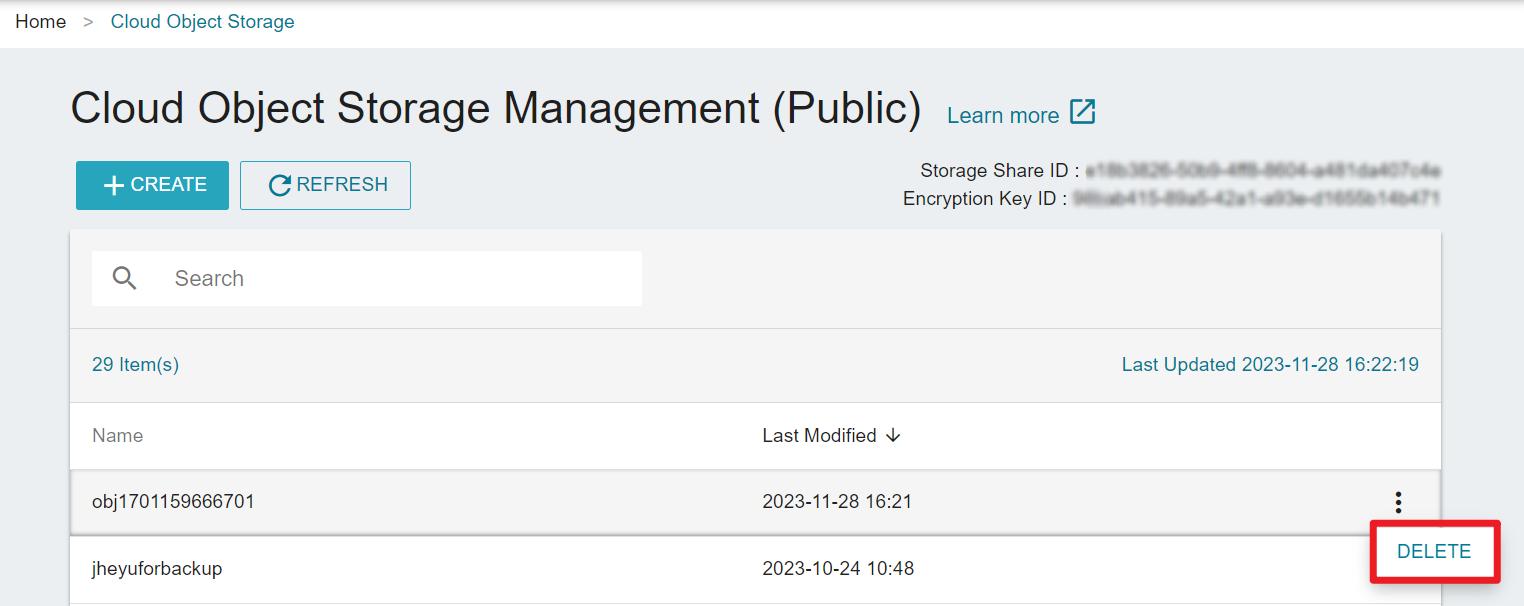Select the obj1701159666701 storage entry
This screenshot has width=1524, height=606.
[x=173, y=502]
